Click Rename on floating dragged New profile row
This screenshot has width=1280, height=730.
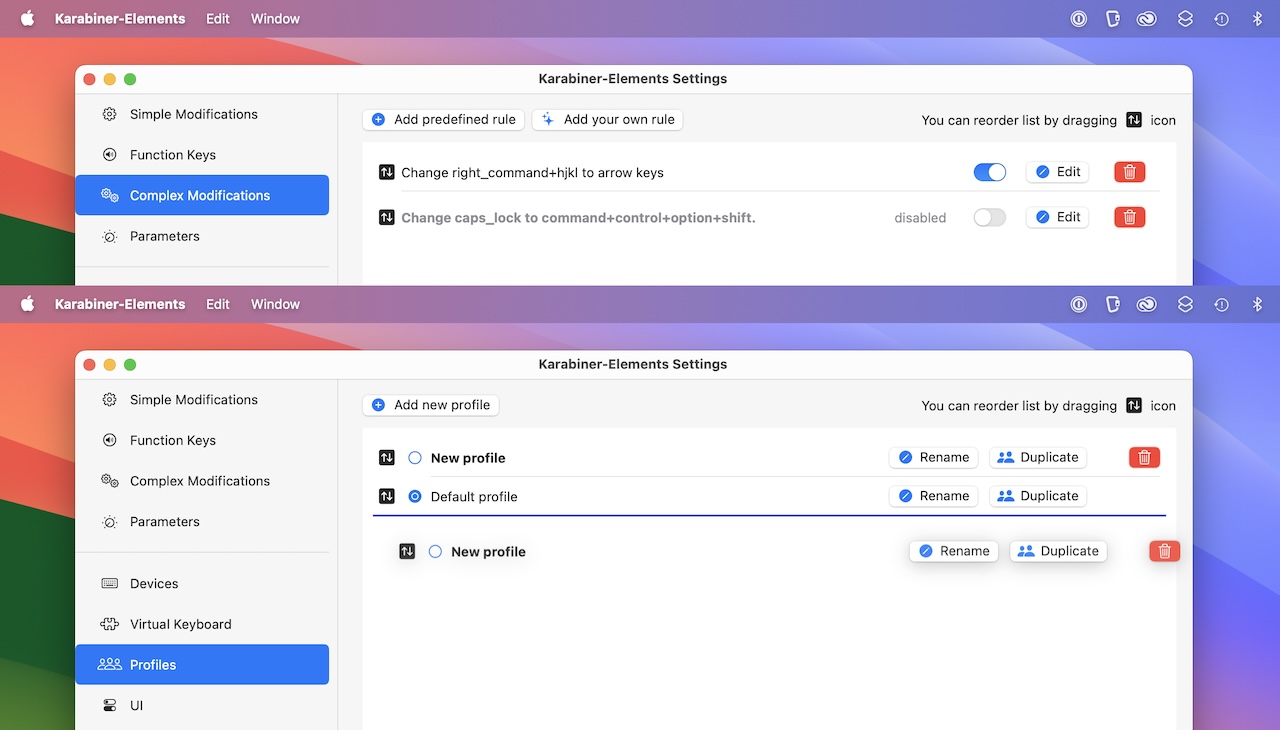954,551
